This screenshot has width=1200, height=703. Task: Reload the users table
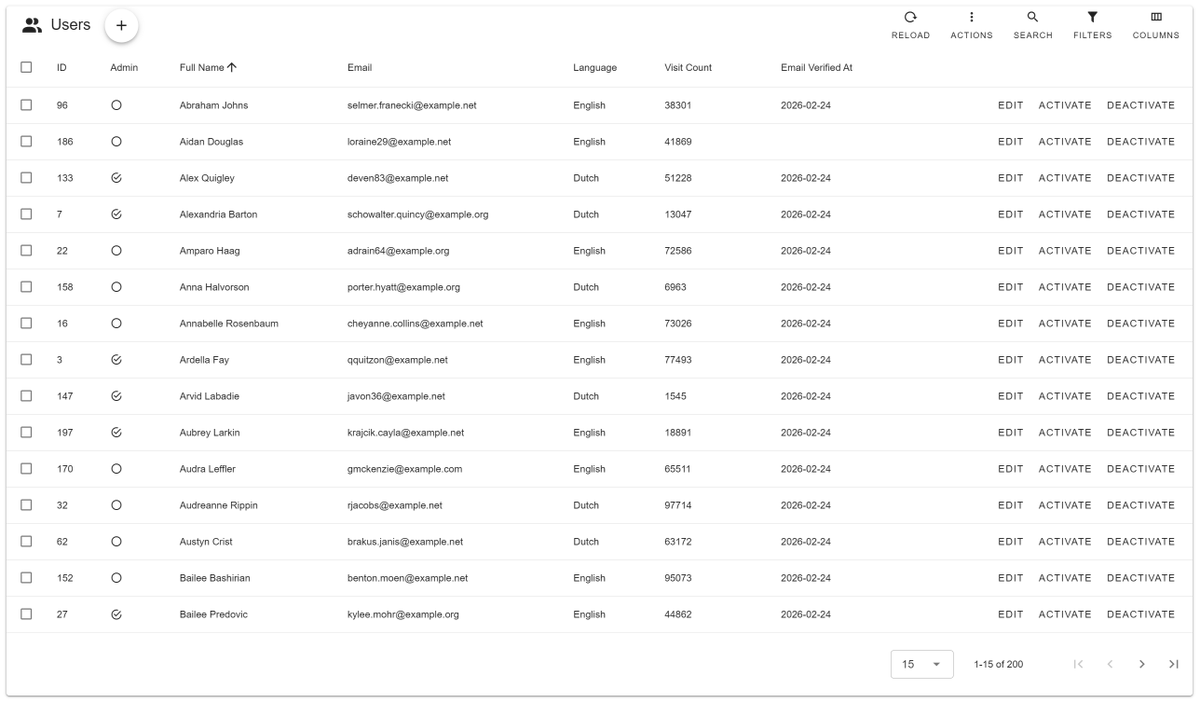point(910,26)
